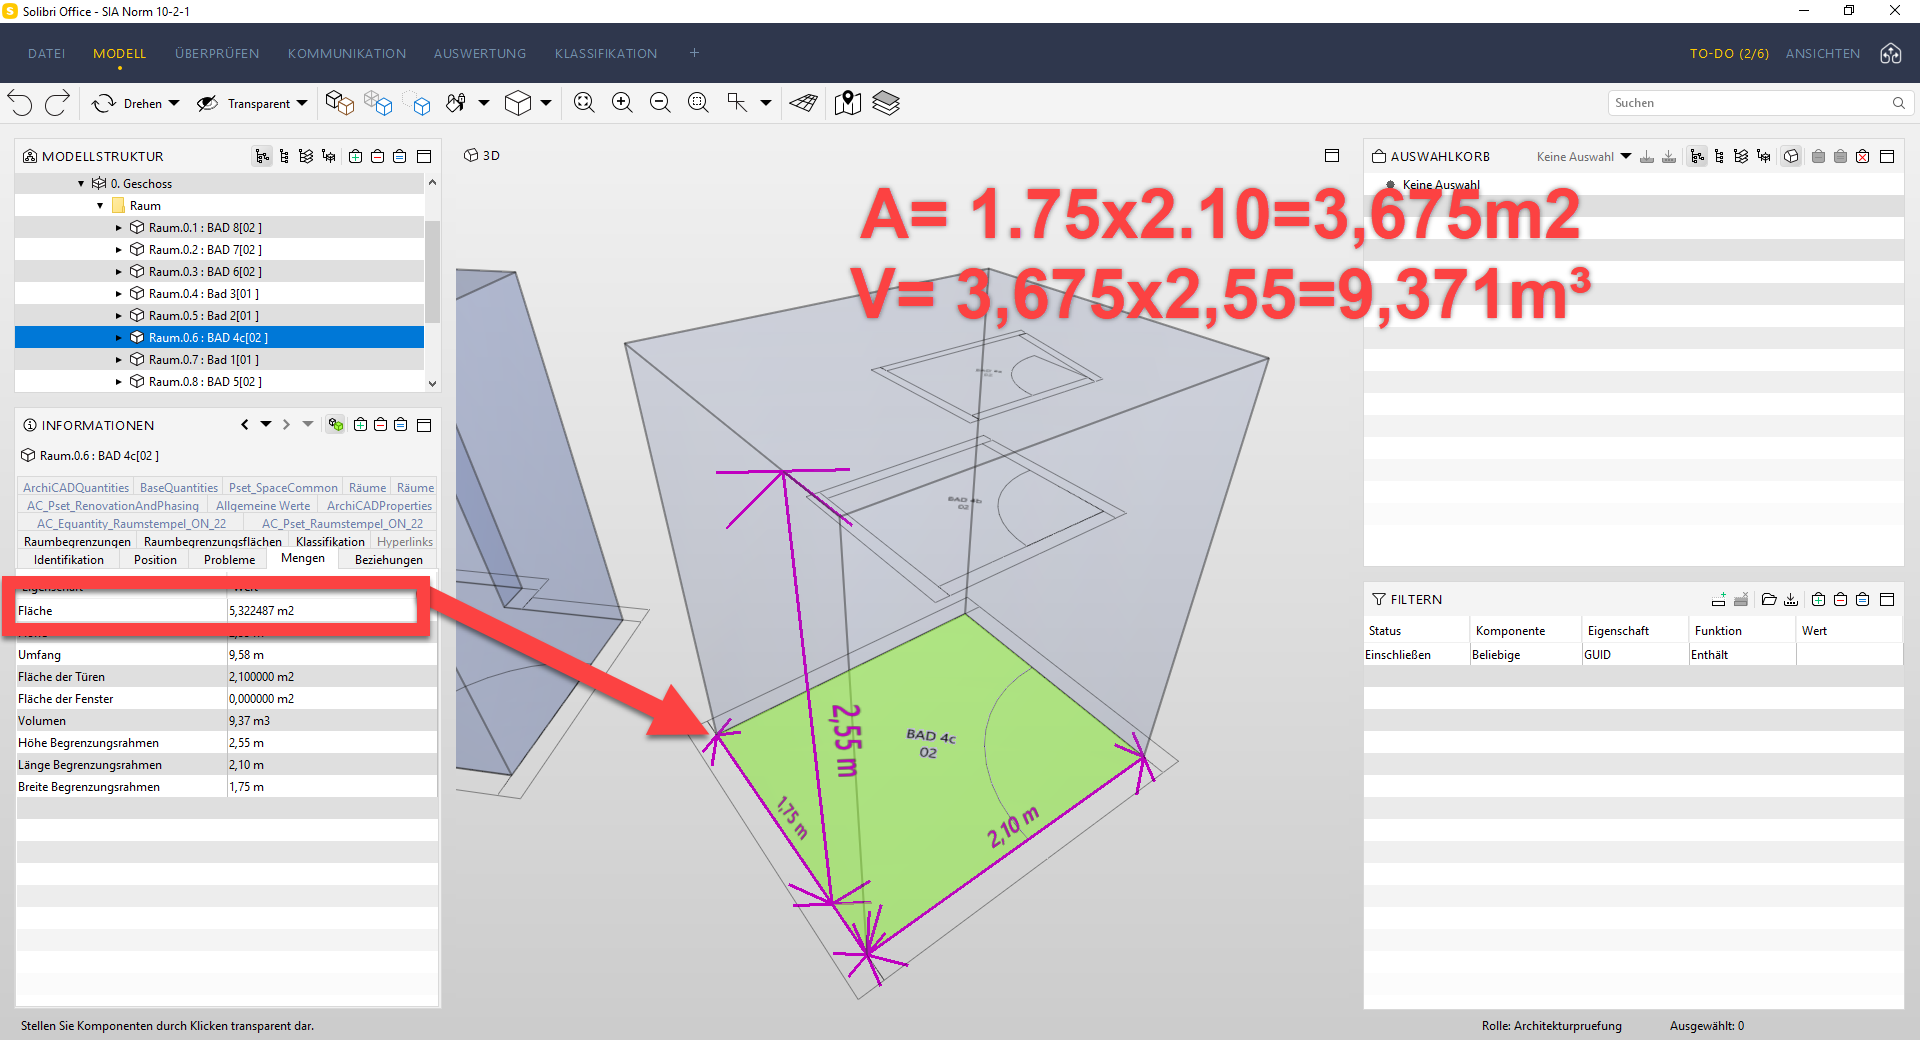Add a new layout with plus button

(694, 53)
